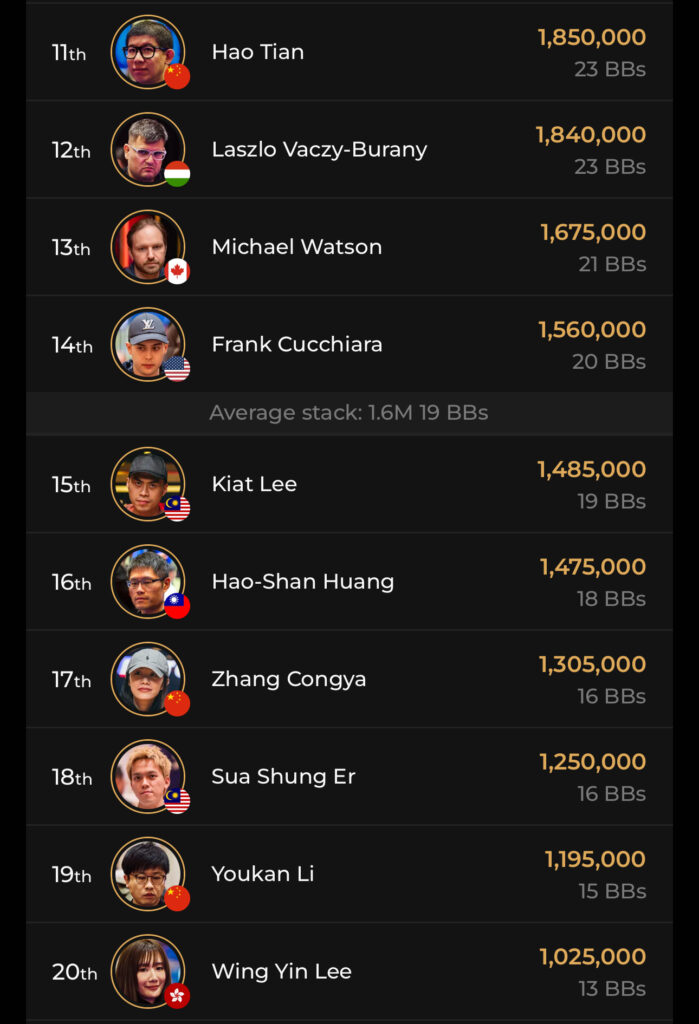Open Hao Tian's player avatar
Image resolution: width=699 pixels, height=1024 pixels.
click(146, 51)
